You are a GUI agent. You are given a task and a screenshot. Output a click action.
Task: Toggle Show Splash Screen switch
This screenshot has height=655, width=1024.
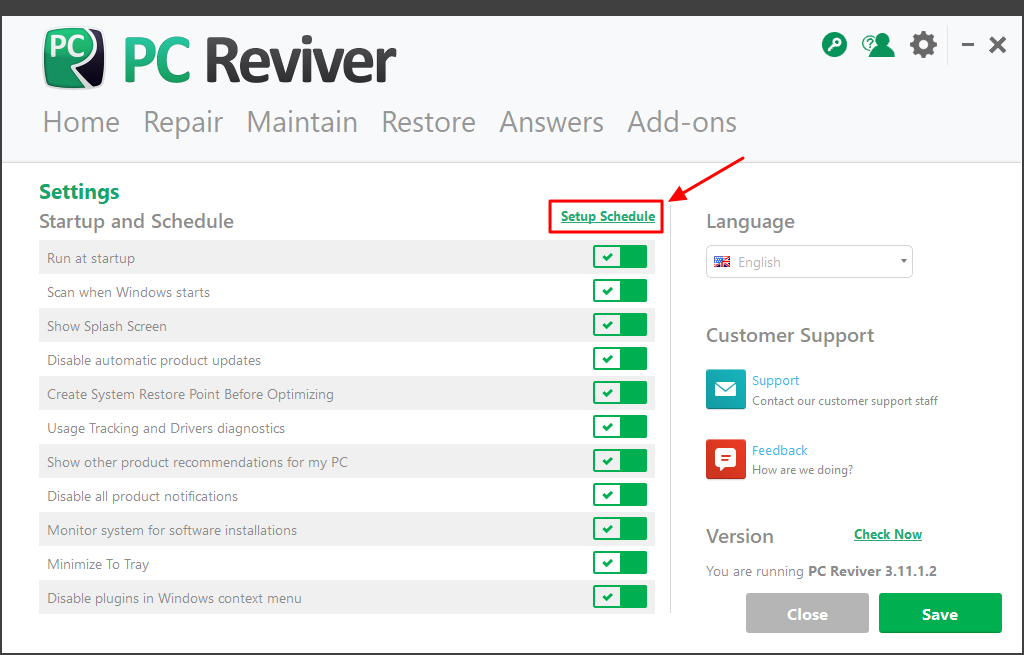tap(620, 325)
